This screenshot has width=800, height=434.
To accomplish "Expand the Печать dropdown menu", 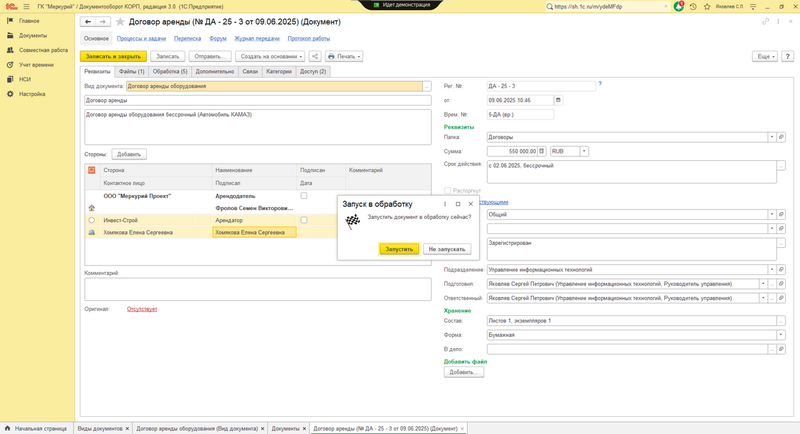I will coord(343,57).
